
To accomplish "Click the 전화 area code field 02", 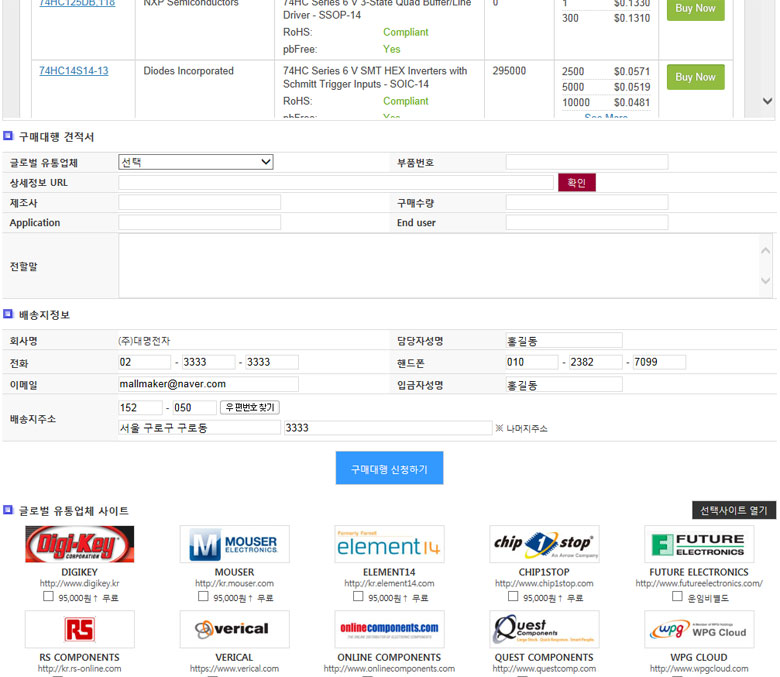I will point(145,362).
